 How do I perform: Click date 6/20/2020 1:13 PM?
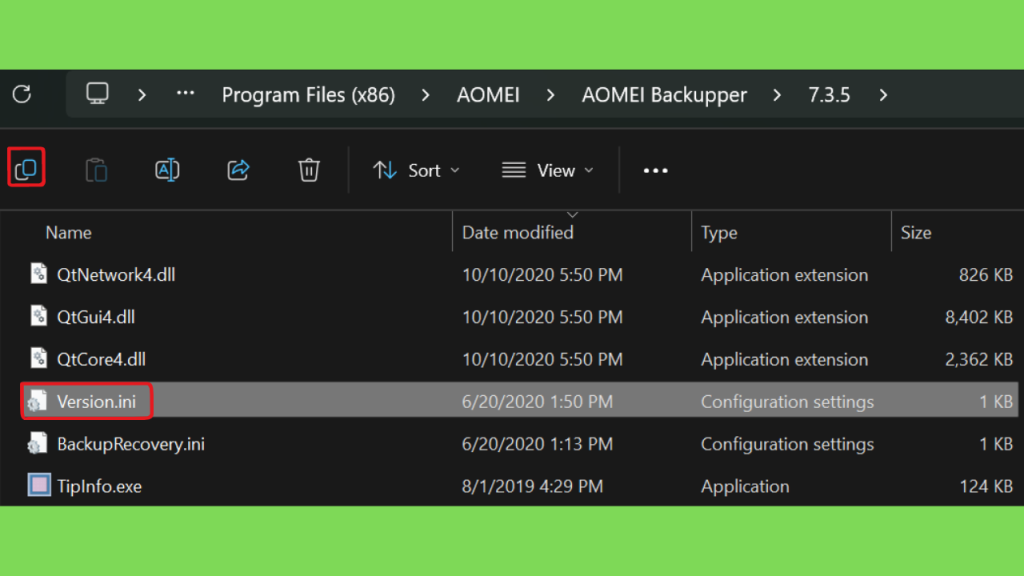537,444
